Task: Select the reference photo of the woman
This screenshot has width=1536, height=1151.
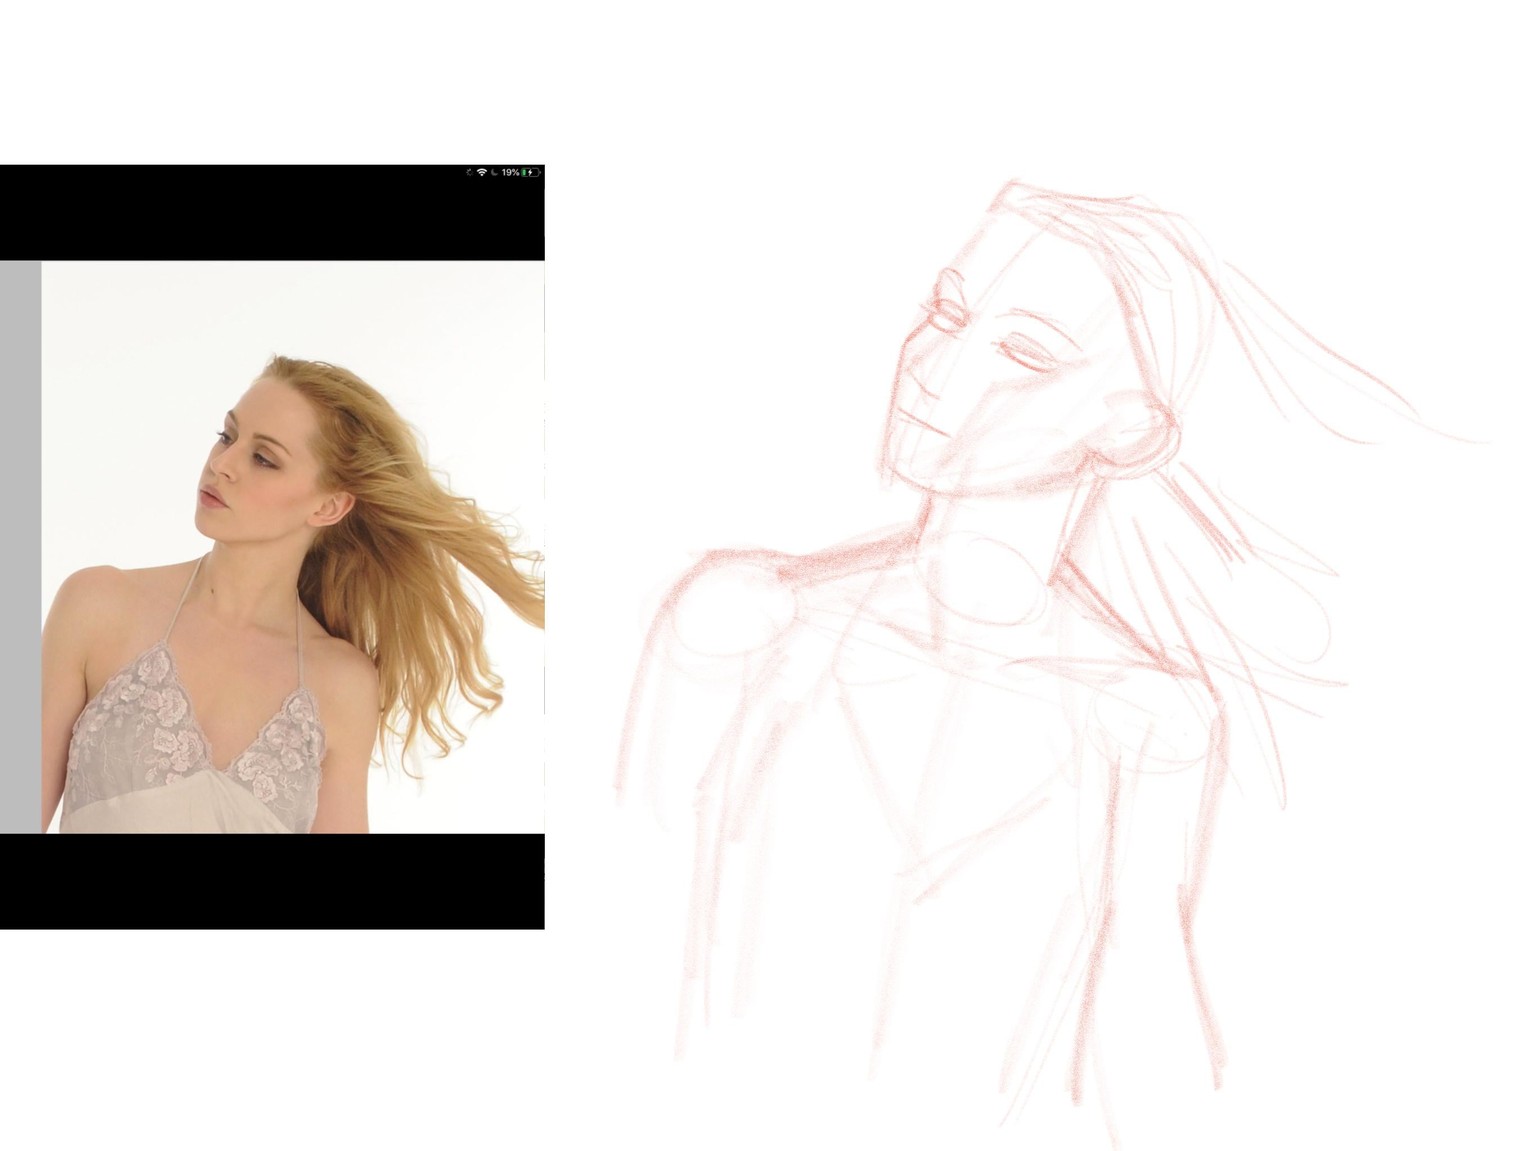Action: pos(293,547)
